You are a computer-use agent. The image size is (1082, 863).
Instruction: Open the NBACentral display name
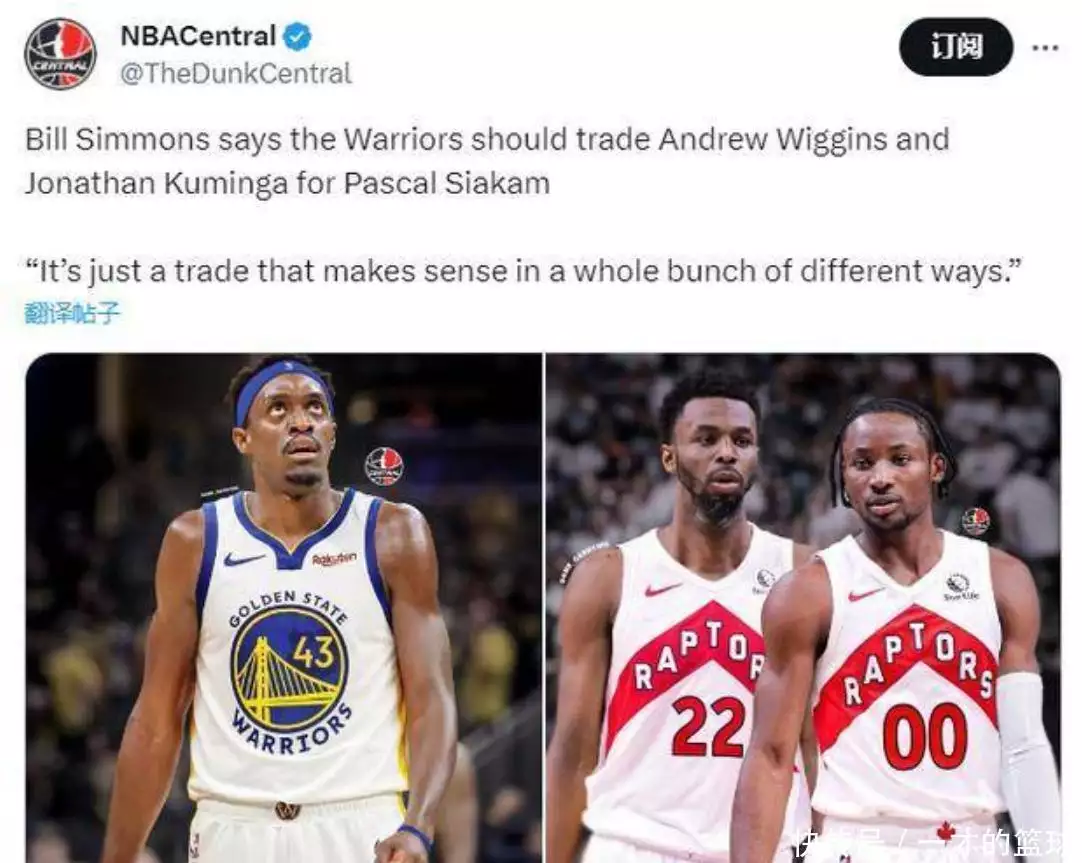198,36
